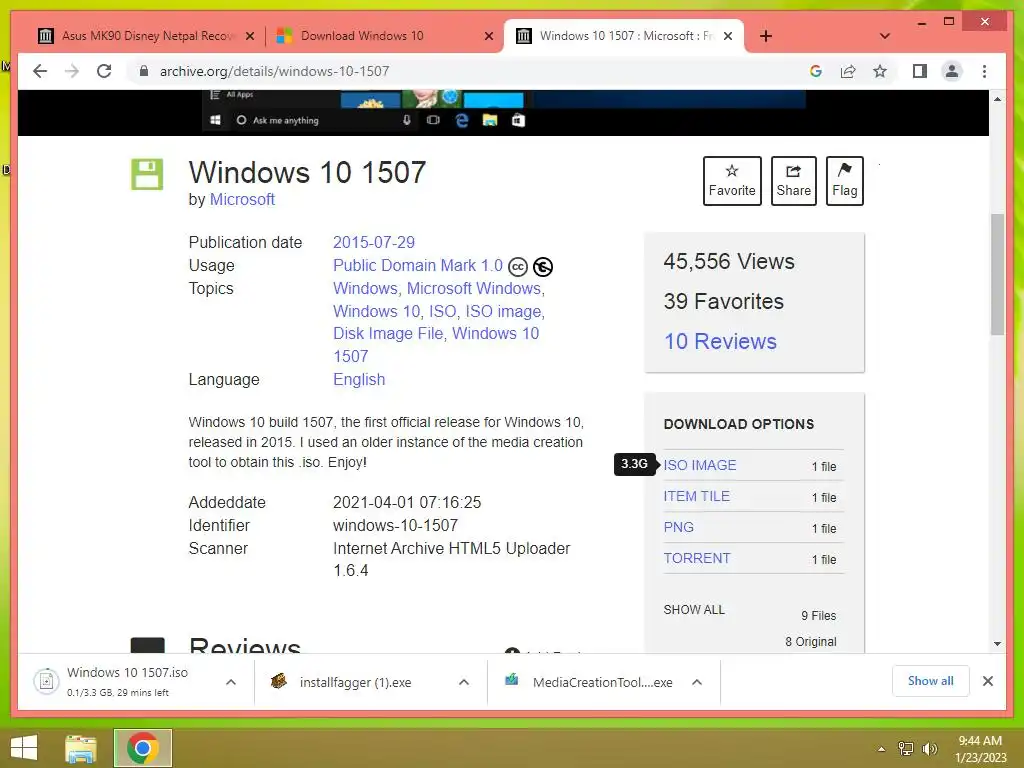
Task: Click the scrollbar up arrow
Action: [997, 99]
